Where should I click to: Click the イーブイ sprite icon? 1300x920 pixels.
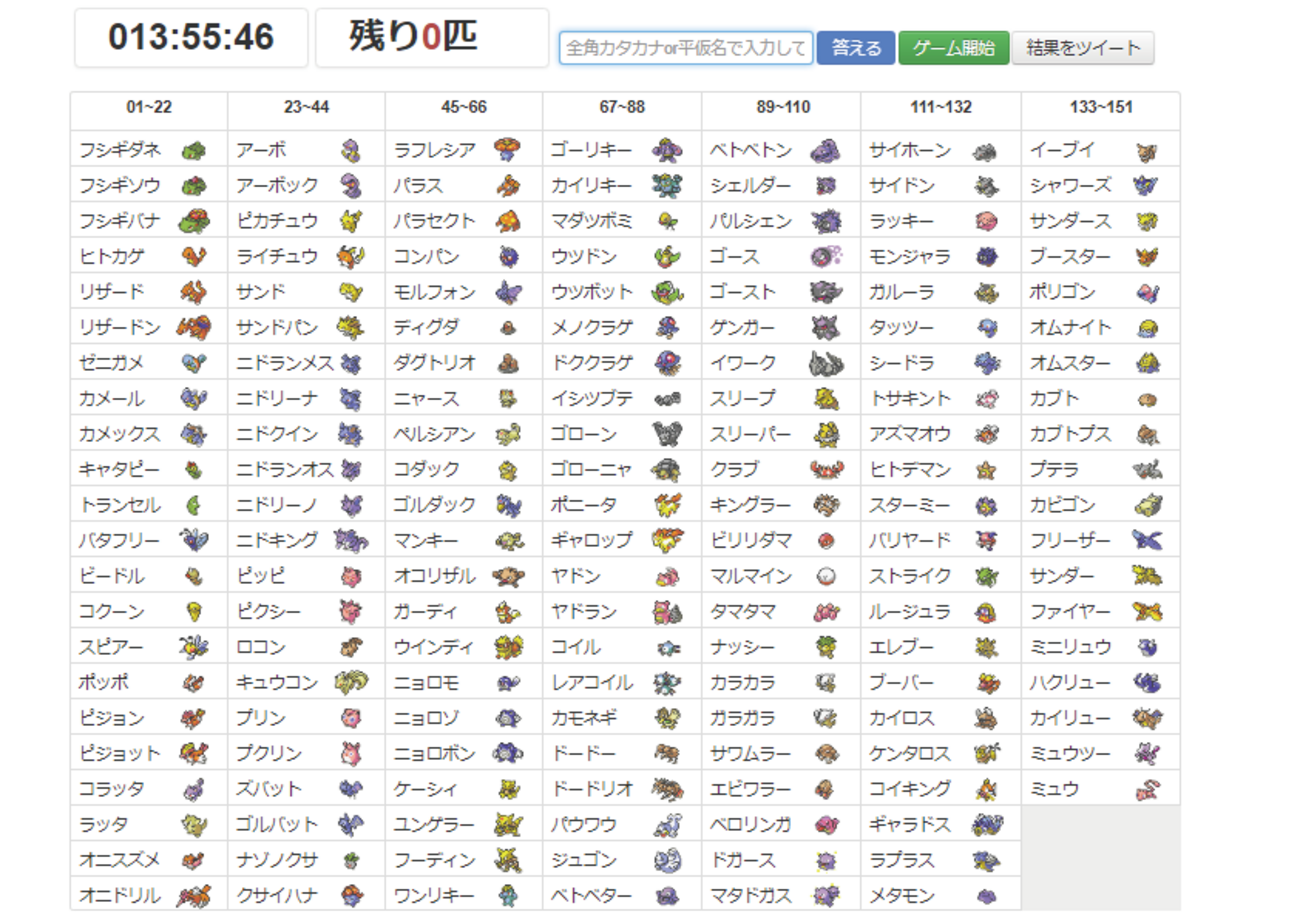1146,151
